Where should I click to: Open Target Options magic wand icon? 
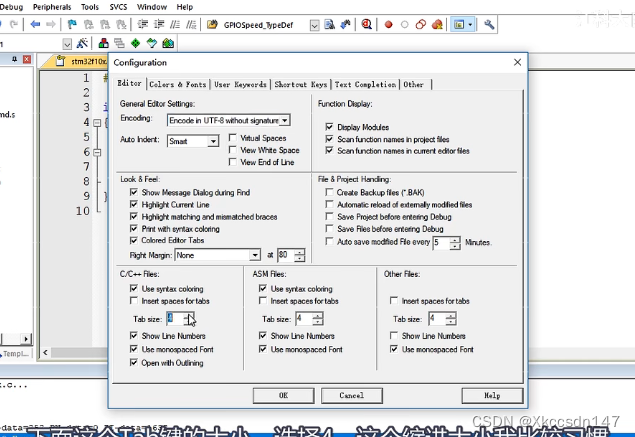click(82, 43)
